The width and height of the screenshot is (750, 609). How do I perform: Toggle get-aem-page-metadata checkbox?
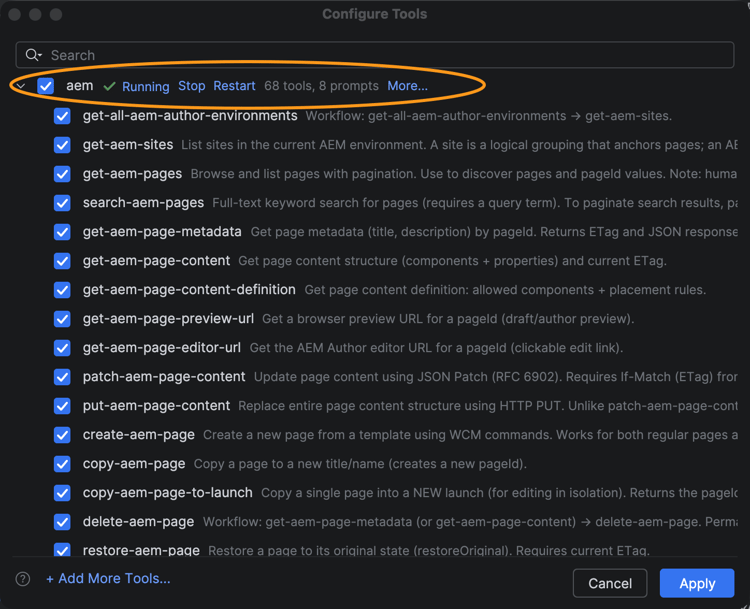[x=62, y=232]
